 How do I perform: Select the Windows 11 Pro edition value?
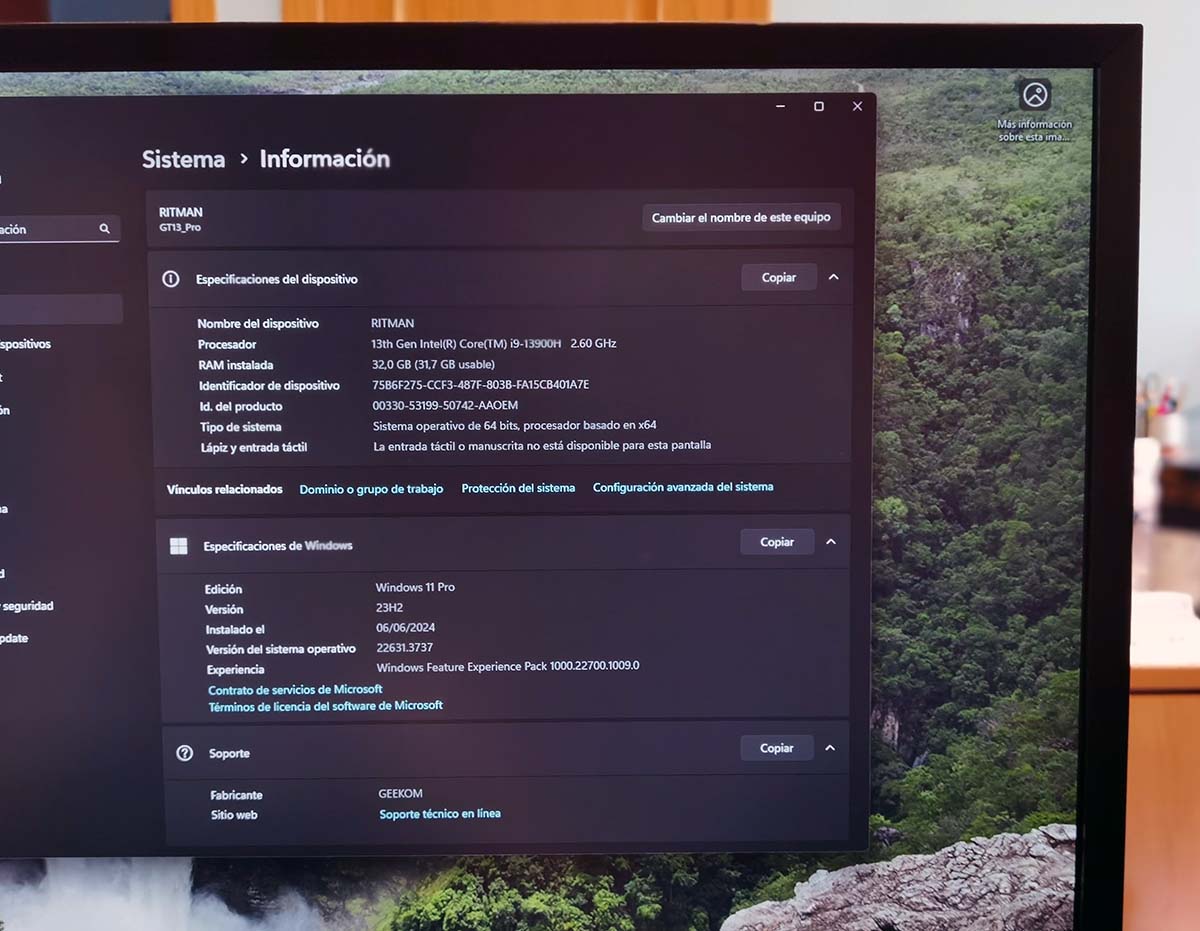(415, 587)
